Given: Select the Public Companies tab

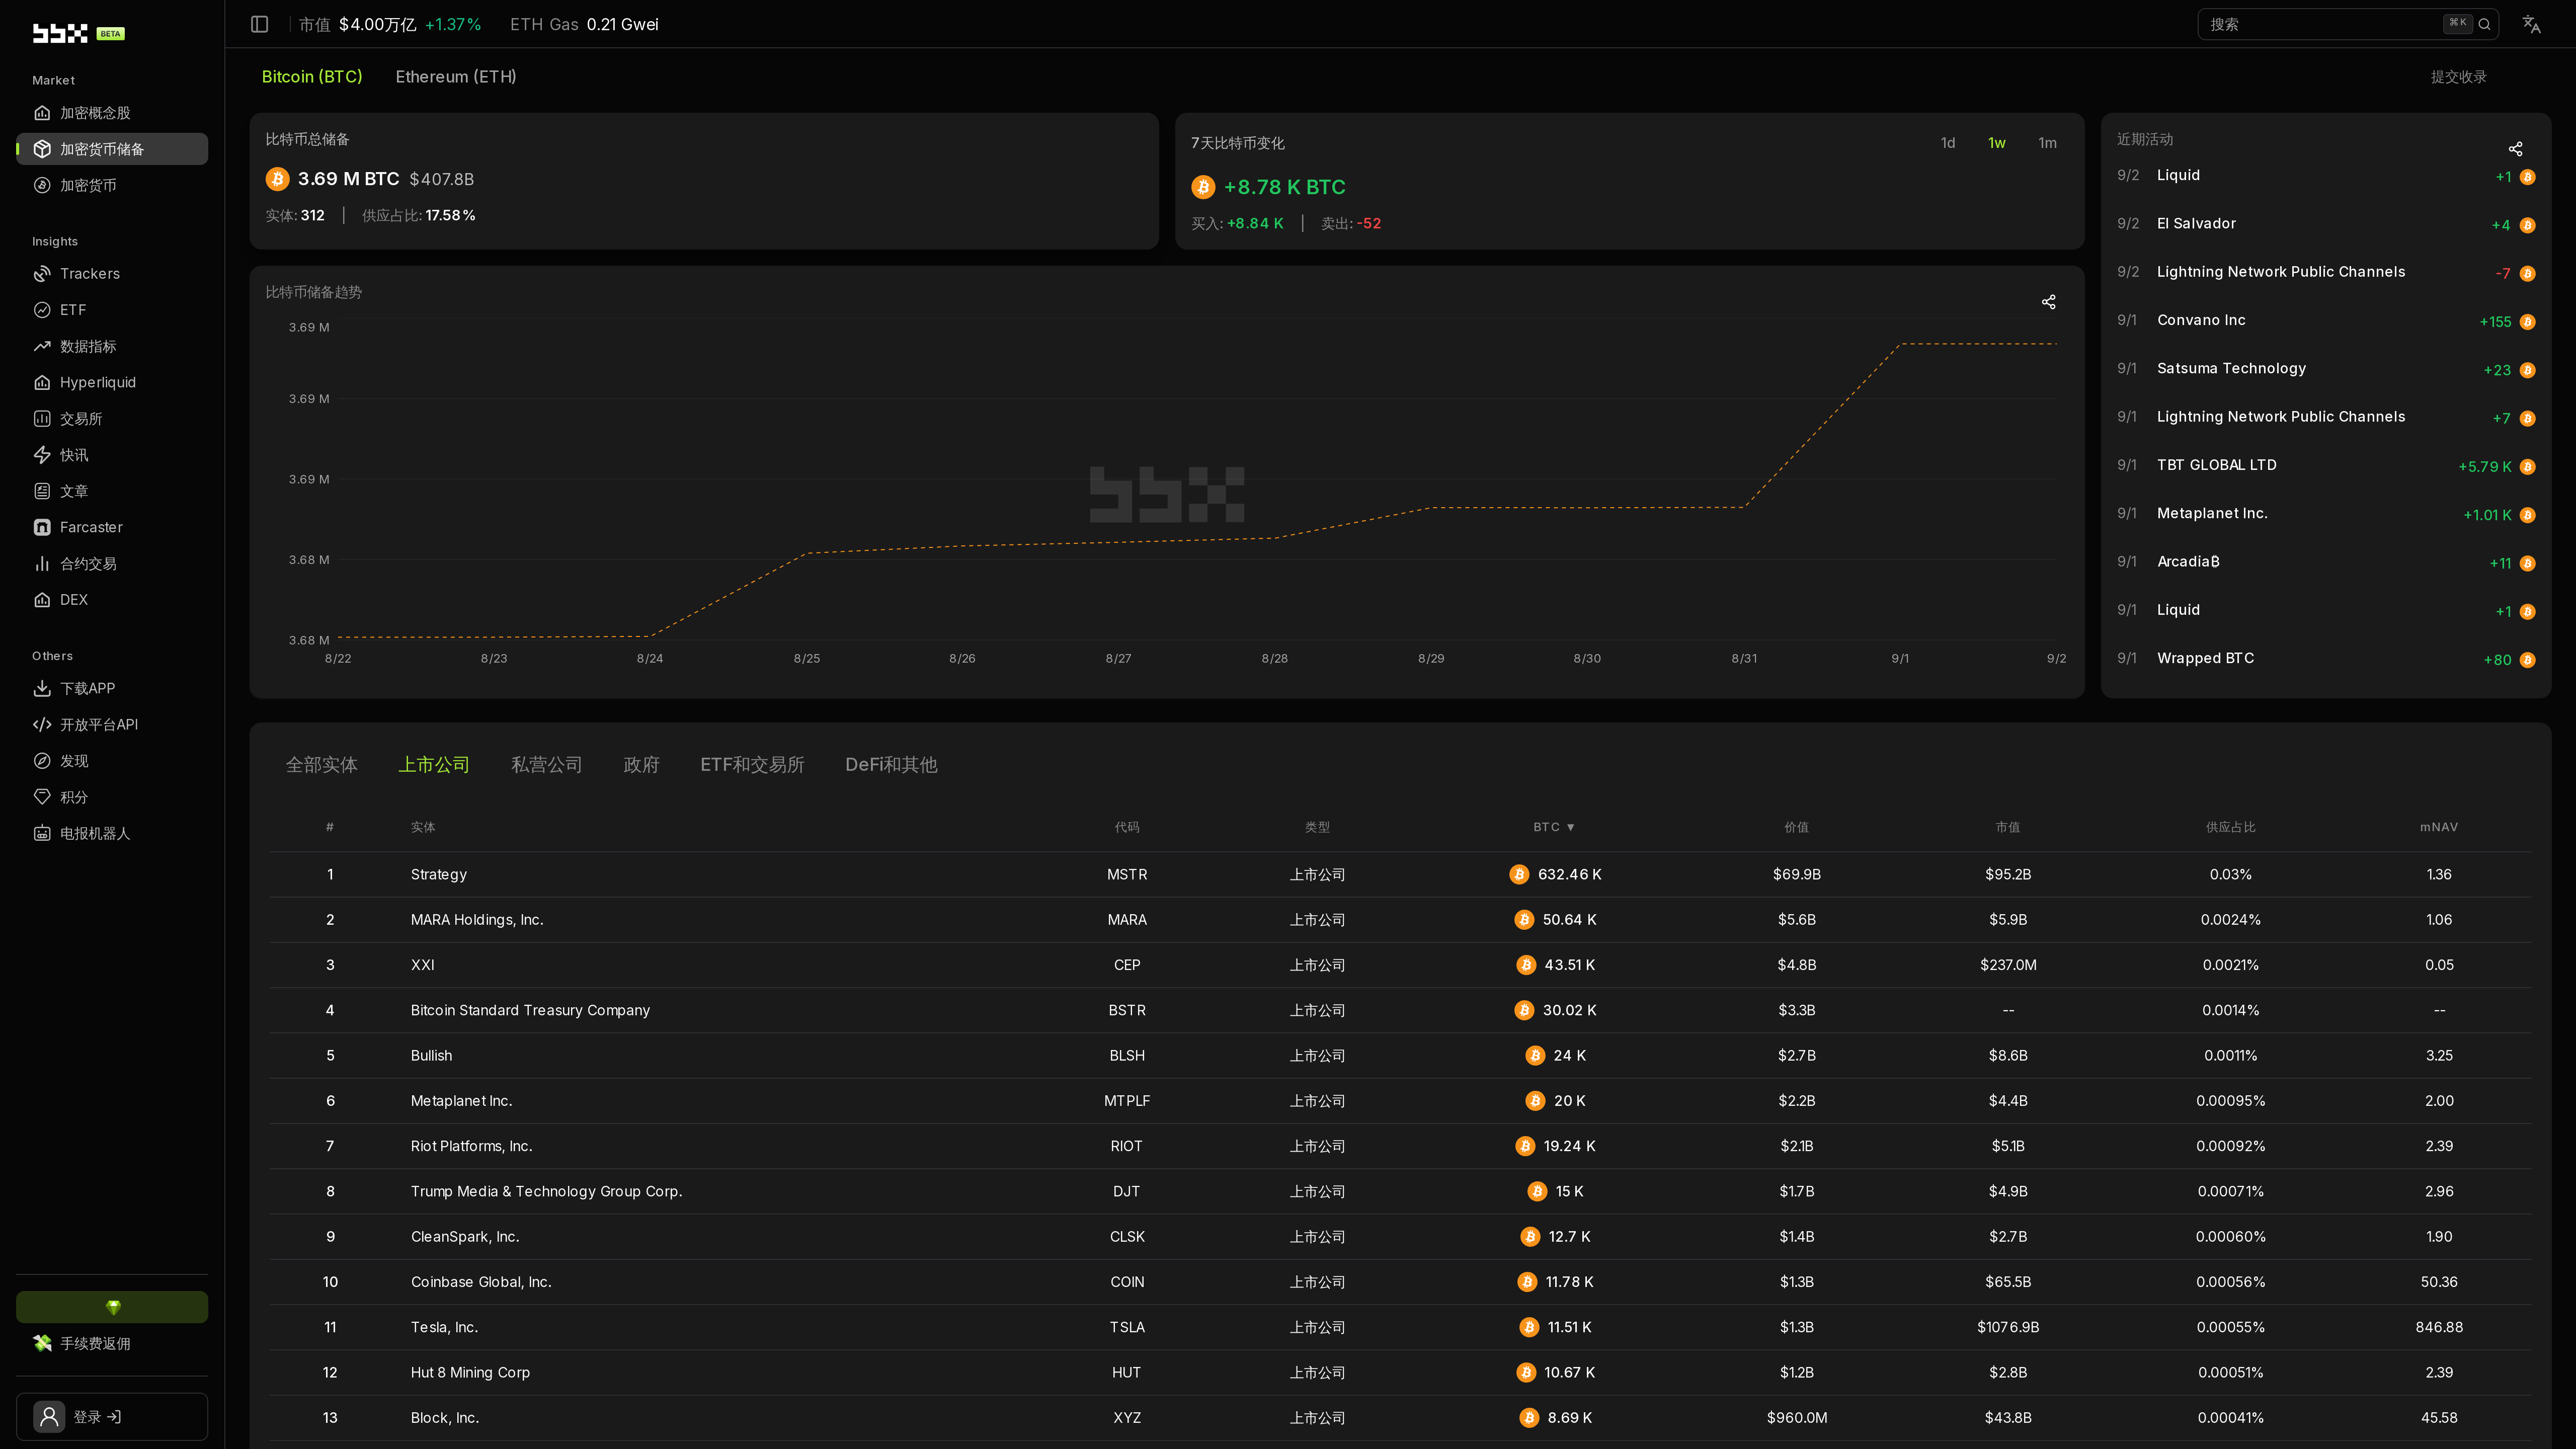Looking at the screenshot, I should 434,765.
